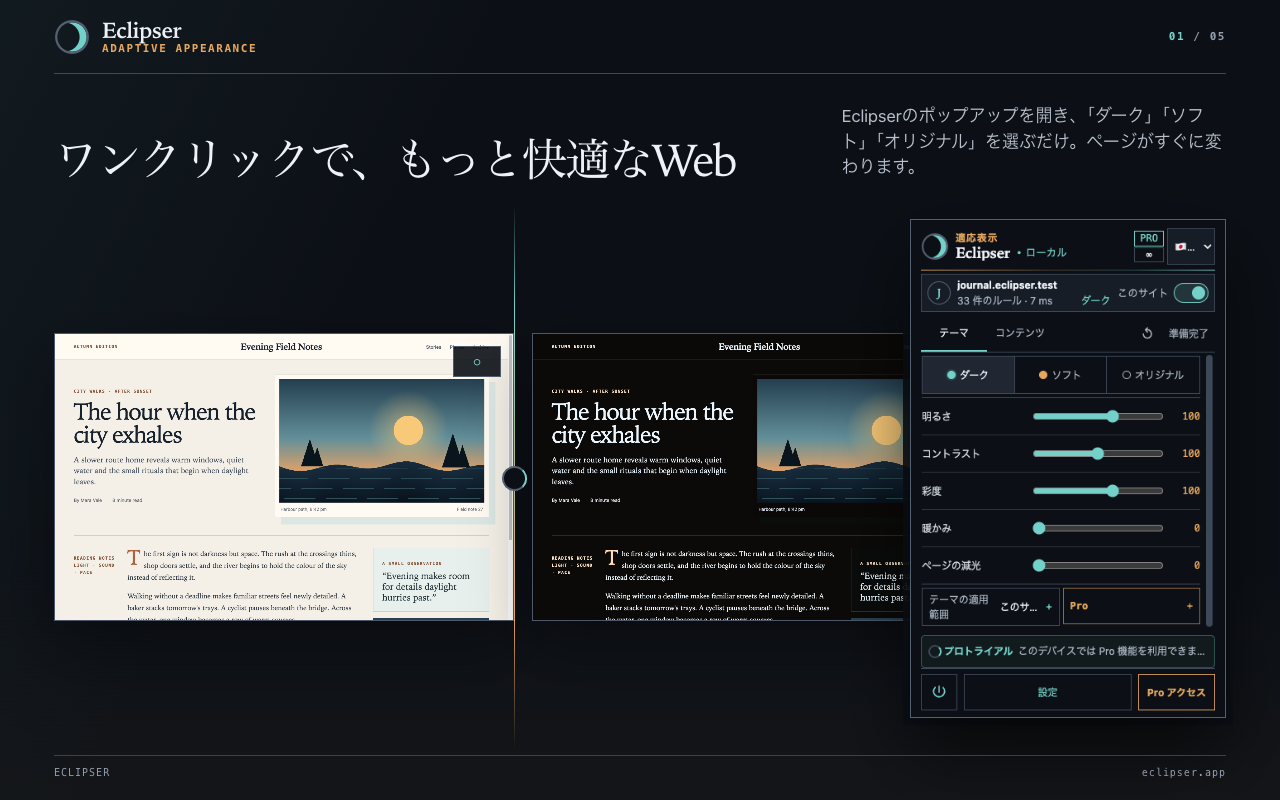Click the Pro アクセス button

tap(1176, 692)
